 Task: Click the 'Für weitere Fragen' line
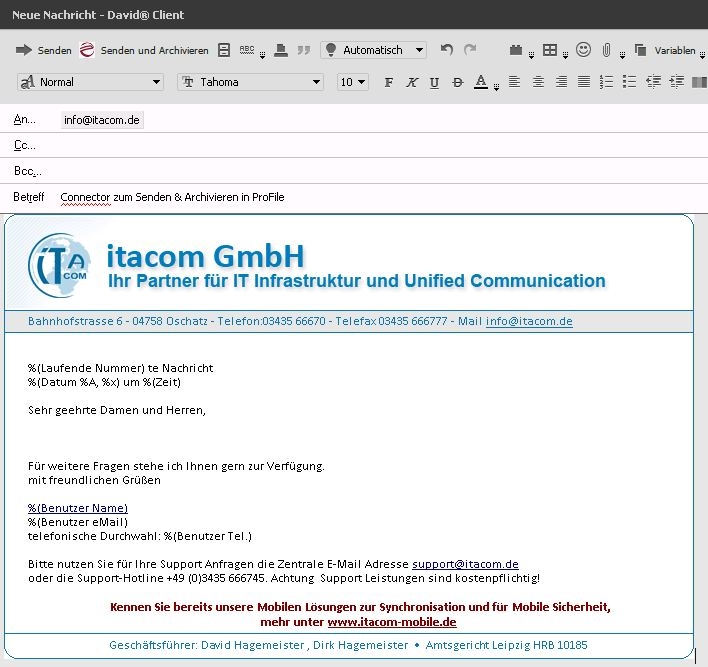176,466
